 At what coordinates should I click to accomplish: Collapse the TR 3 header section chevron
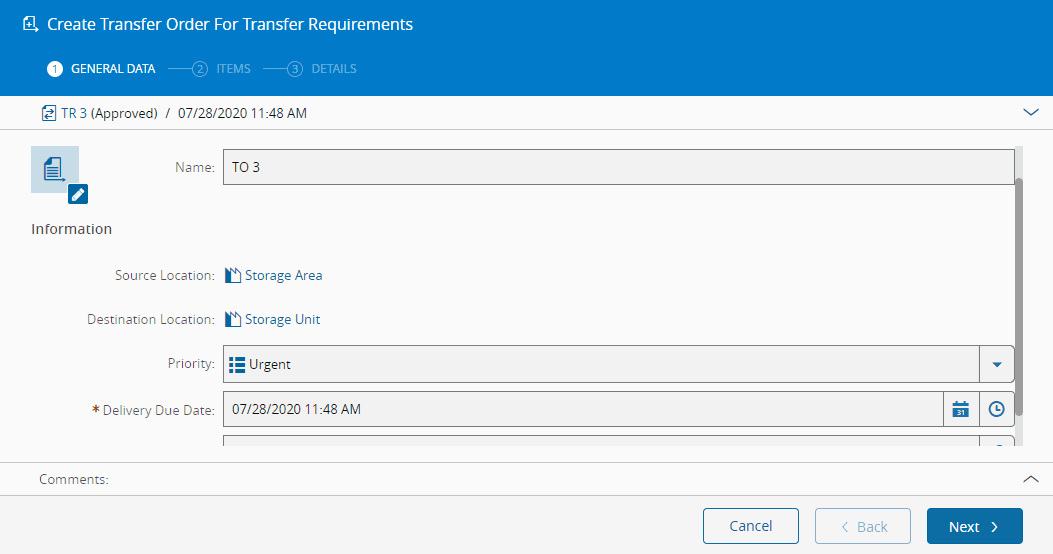(x=1031, y=113)
